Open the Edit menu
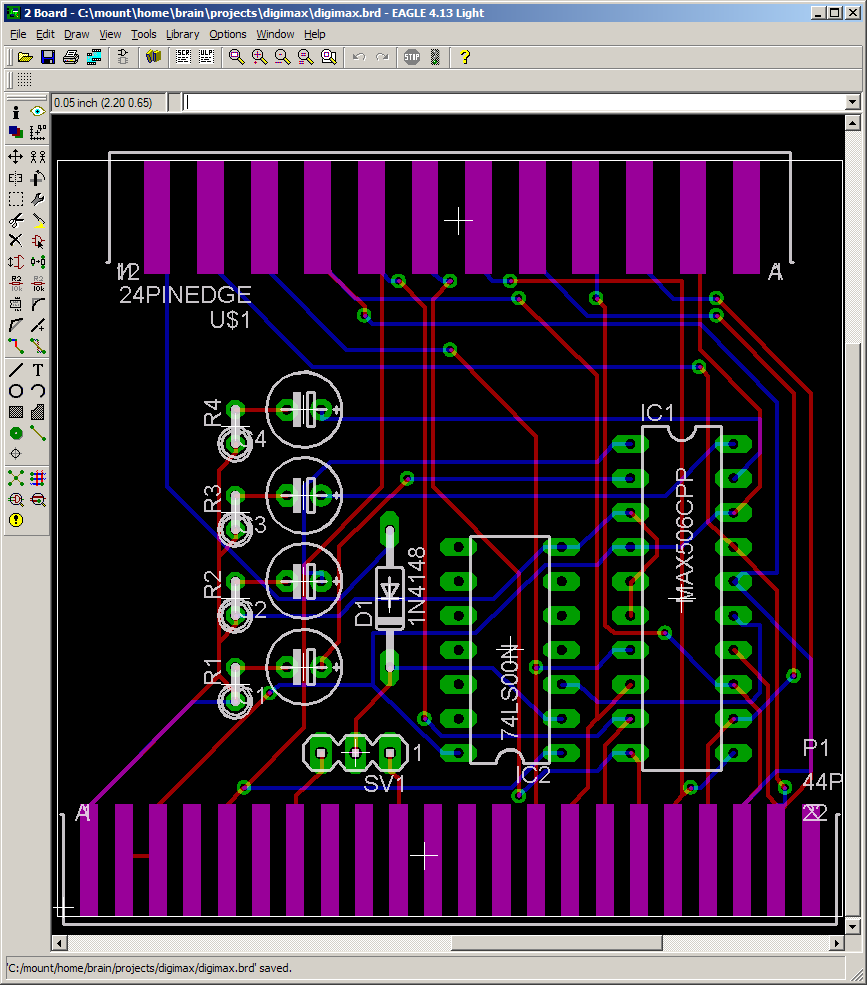 [x=45, y=34]
